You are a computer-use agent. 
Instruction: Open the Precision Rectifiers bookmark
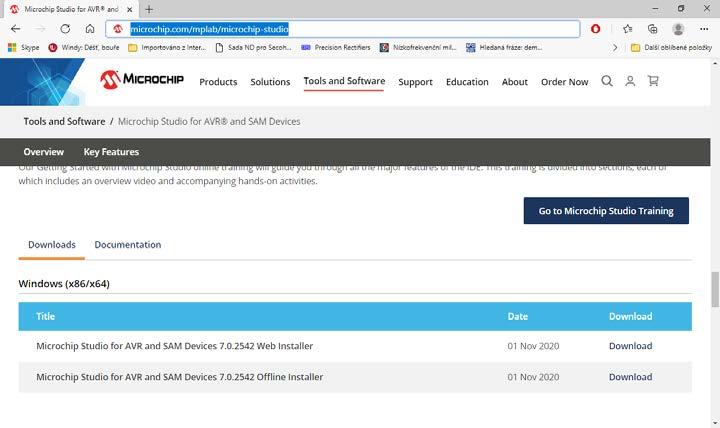[336, 47]
